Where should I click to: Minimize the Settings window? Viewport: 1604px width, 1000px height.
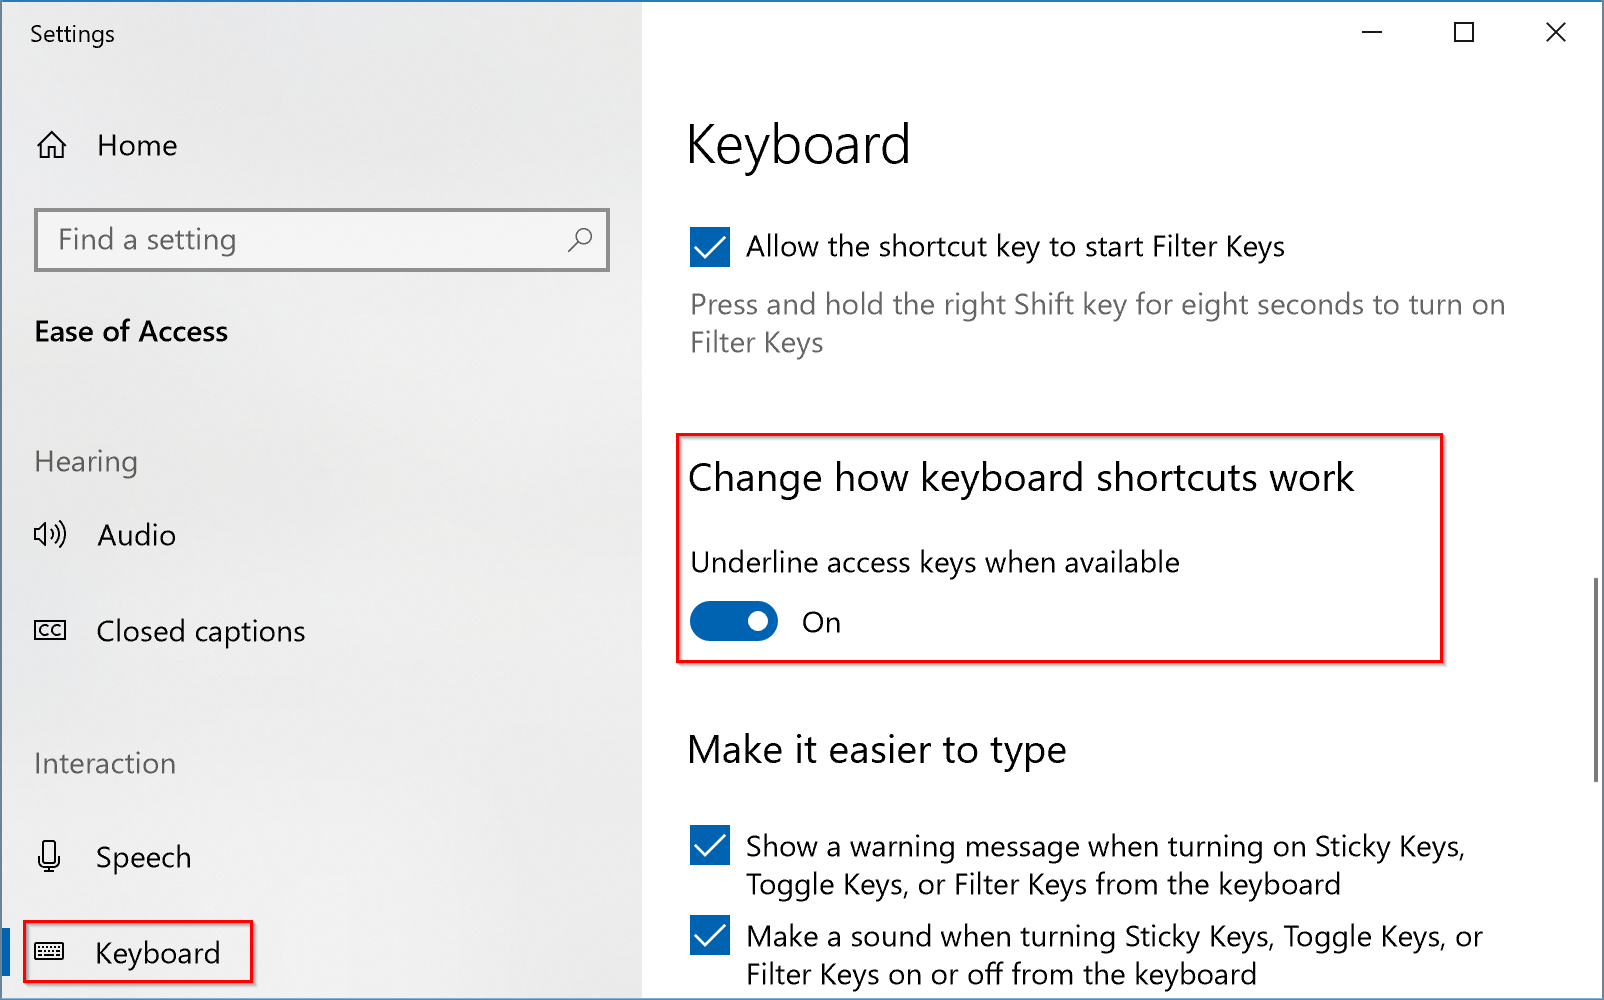click(1372, 33)
